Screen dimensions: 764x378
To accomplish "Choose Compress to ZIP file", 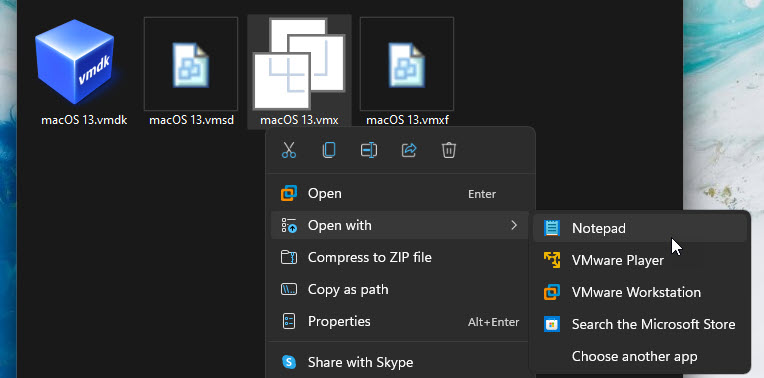I will pos(400,257).
